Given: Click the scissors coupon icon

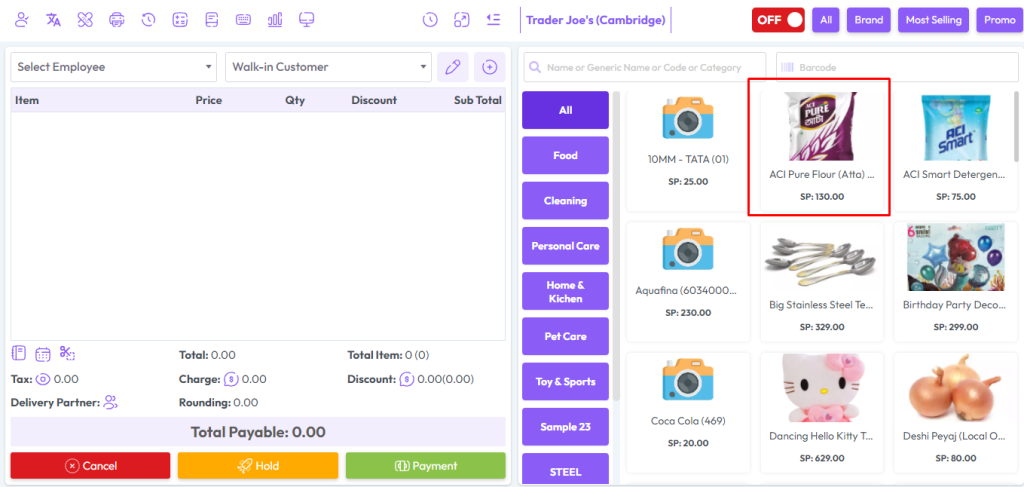Looking at the screenshot, I should tap(67, 354).
